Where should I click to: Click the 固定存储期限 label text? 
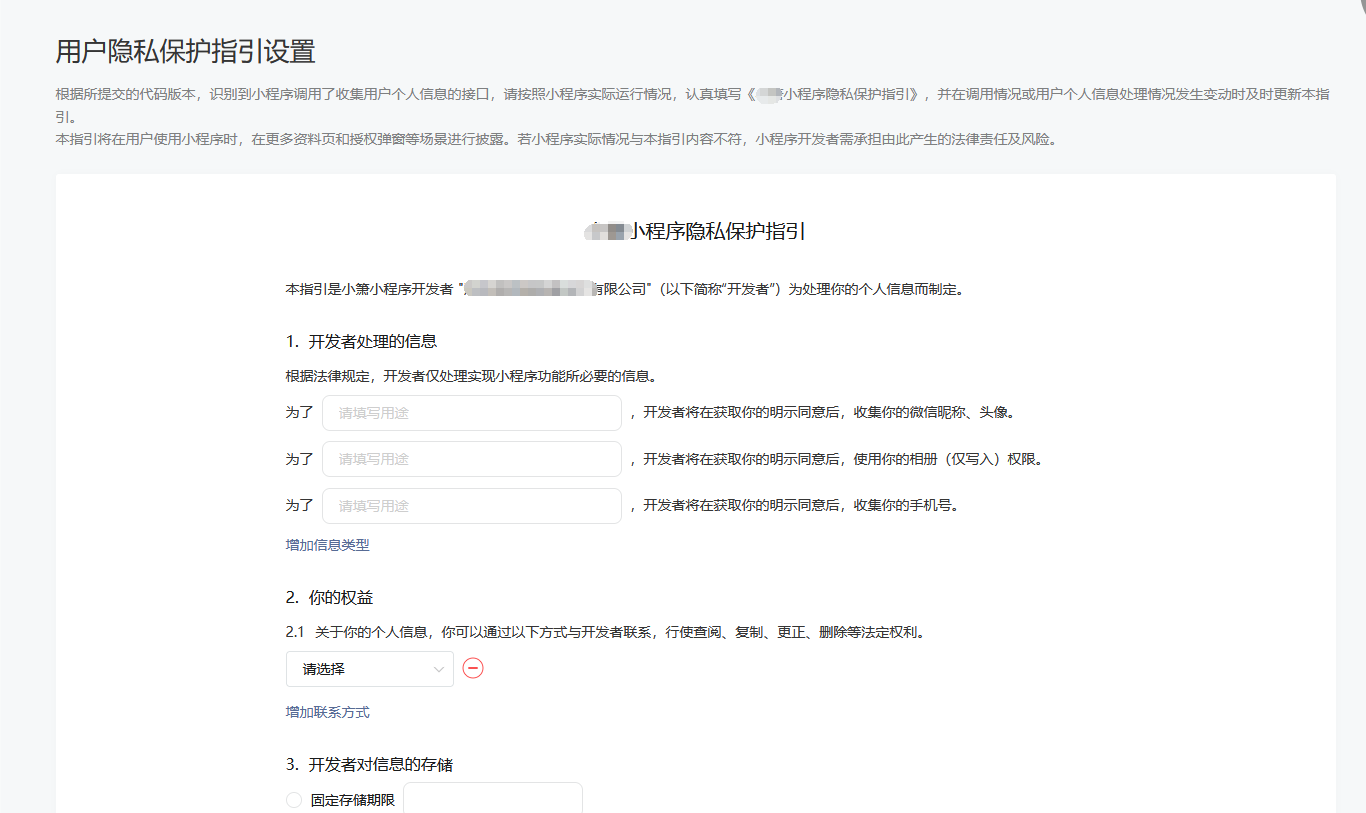click(353, 800)
